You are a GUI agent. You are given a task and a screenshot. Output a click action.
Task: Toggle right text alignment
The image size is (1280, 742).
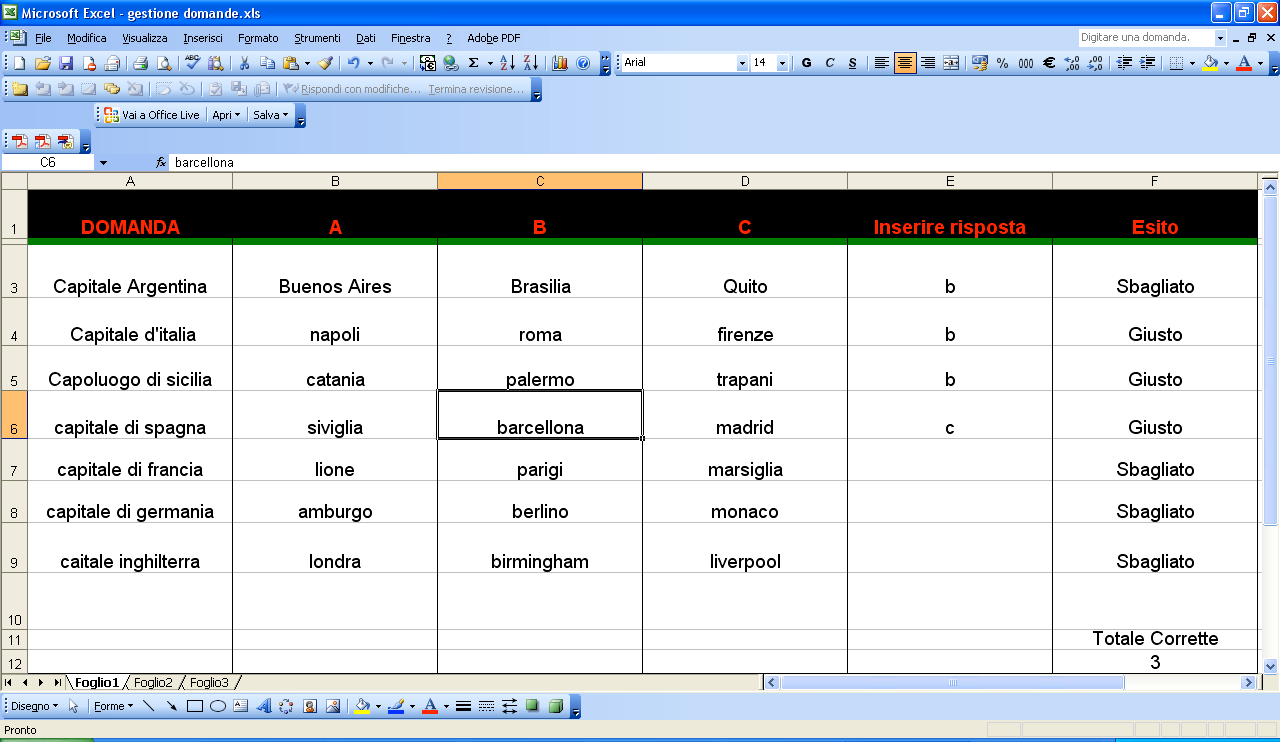[x=928, y=63]
